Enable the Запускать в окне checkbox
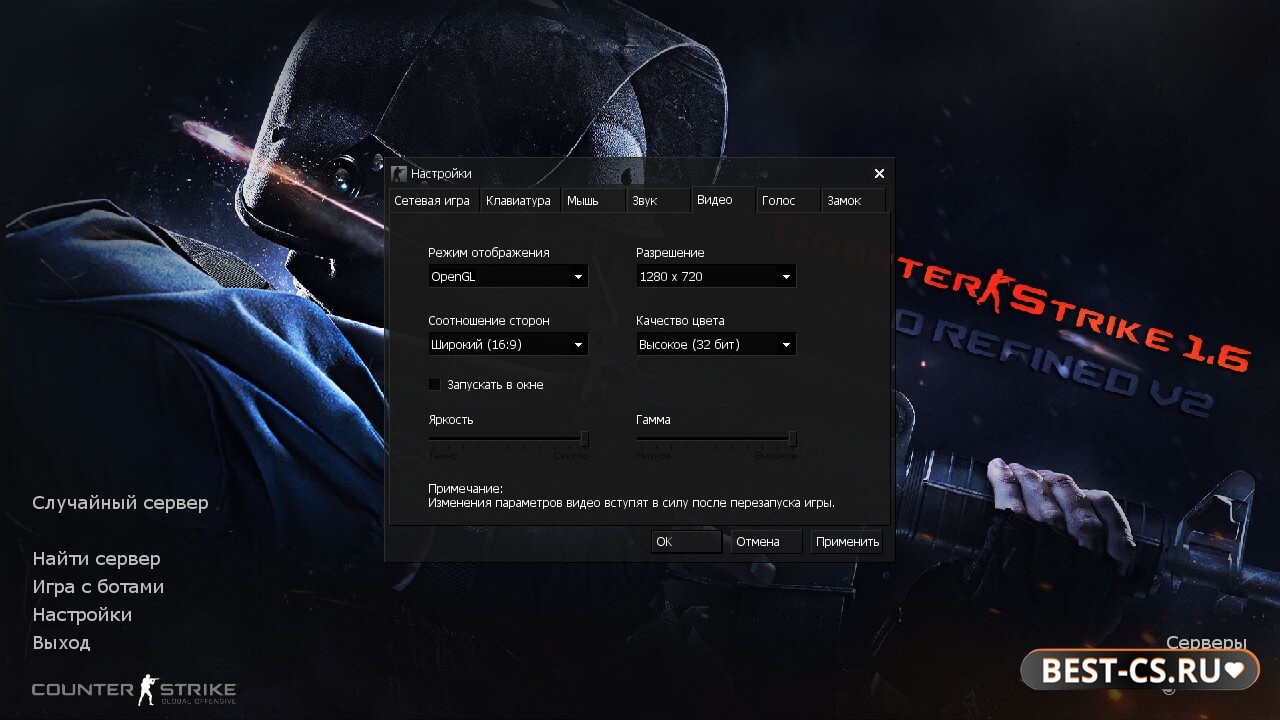The image size is (1280, 720). [x=435, y=384]
